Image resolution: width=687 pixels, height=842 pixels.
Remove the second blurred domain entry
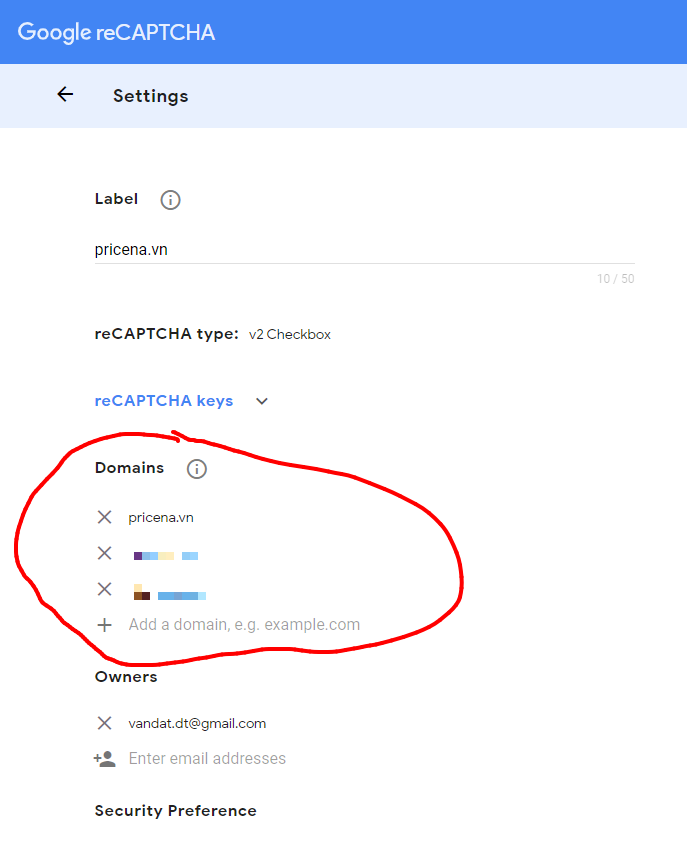(104, 553)
